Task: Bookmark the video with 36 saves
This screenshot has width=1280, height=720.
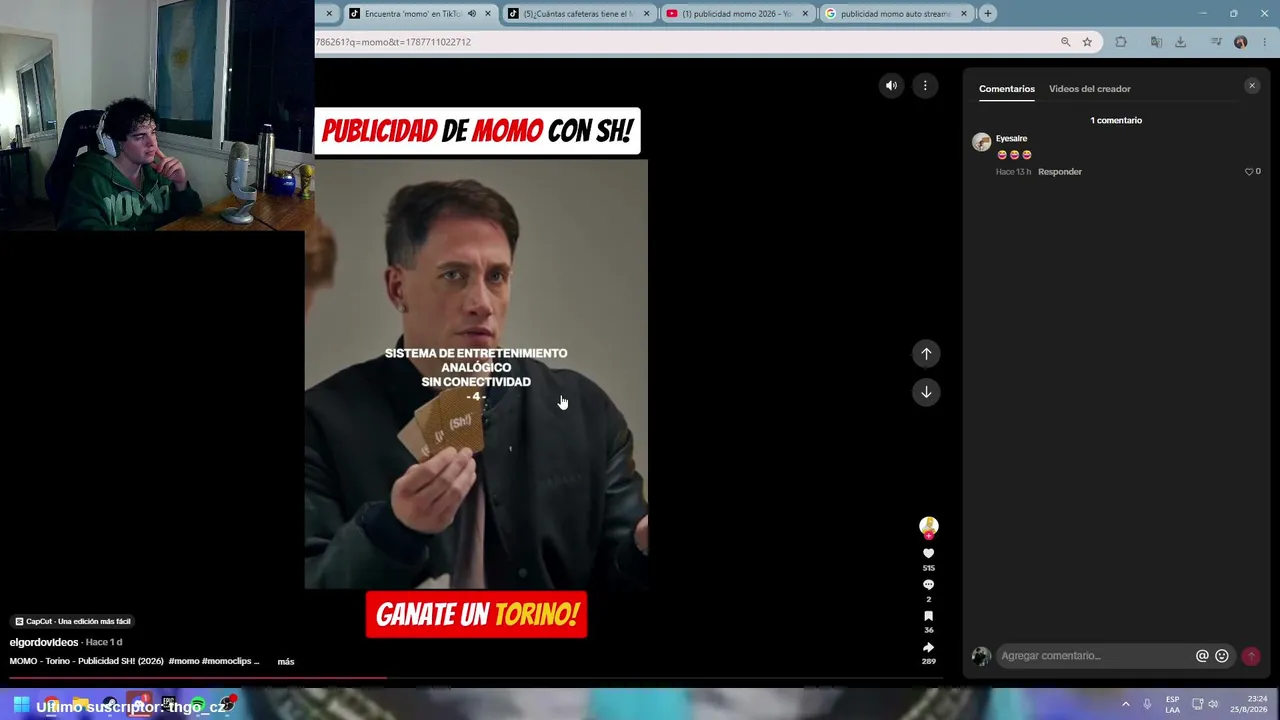Action: pos(928,616)
